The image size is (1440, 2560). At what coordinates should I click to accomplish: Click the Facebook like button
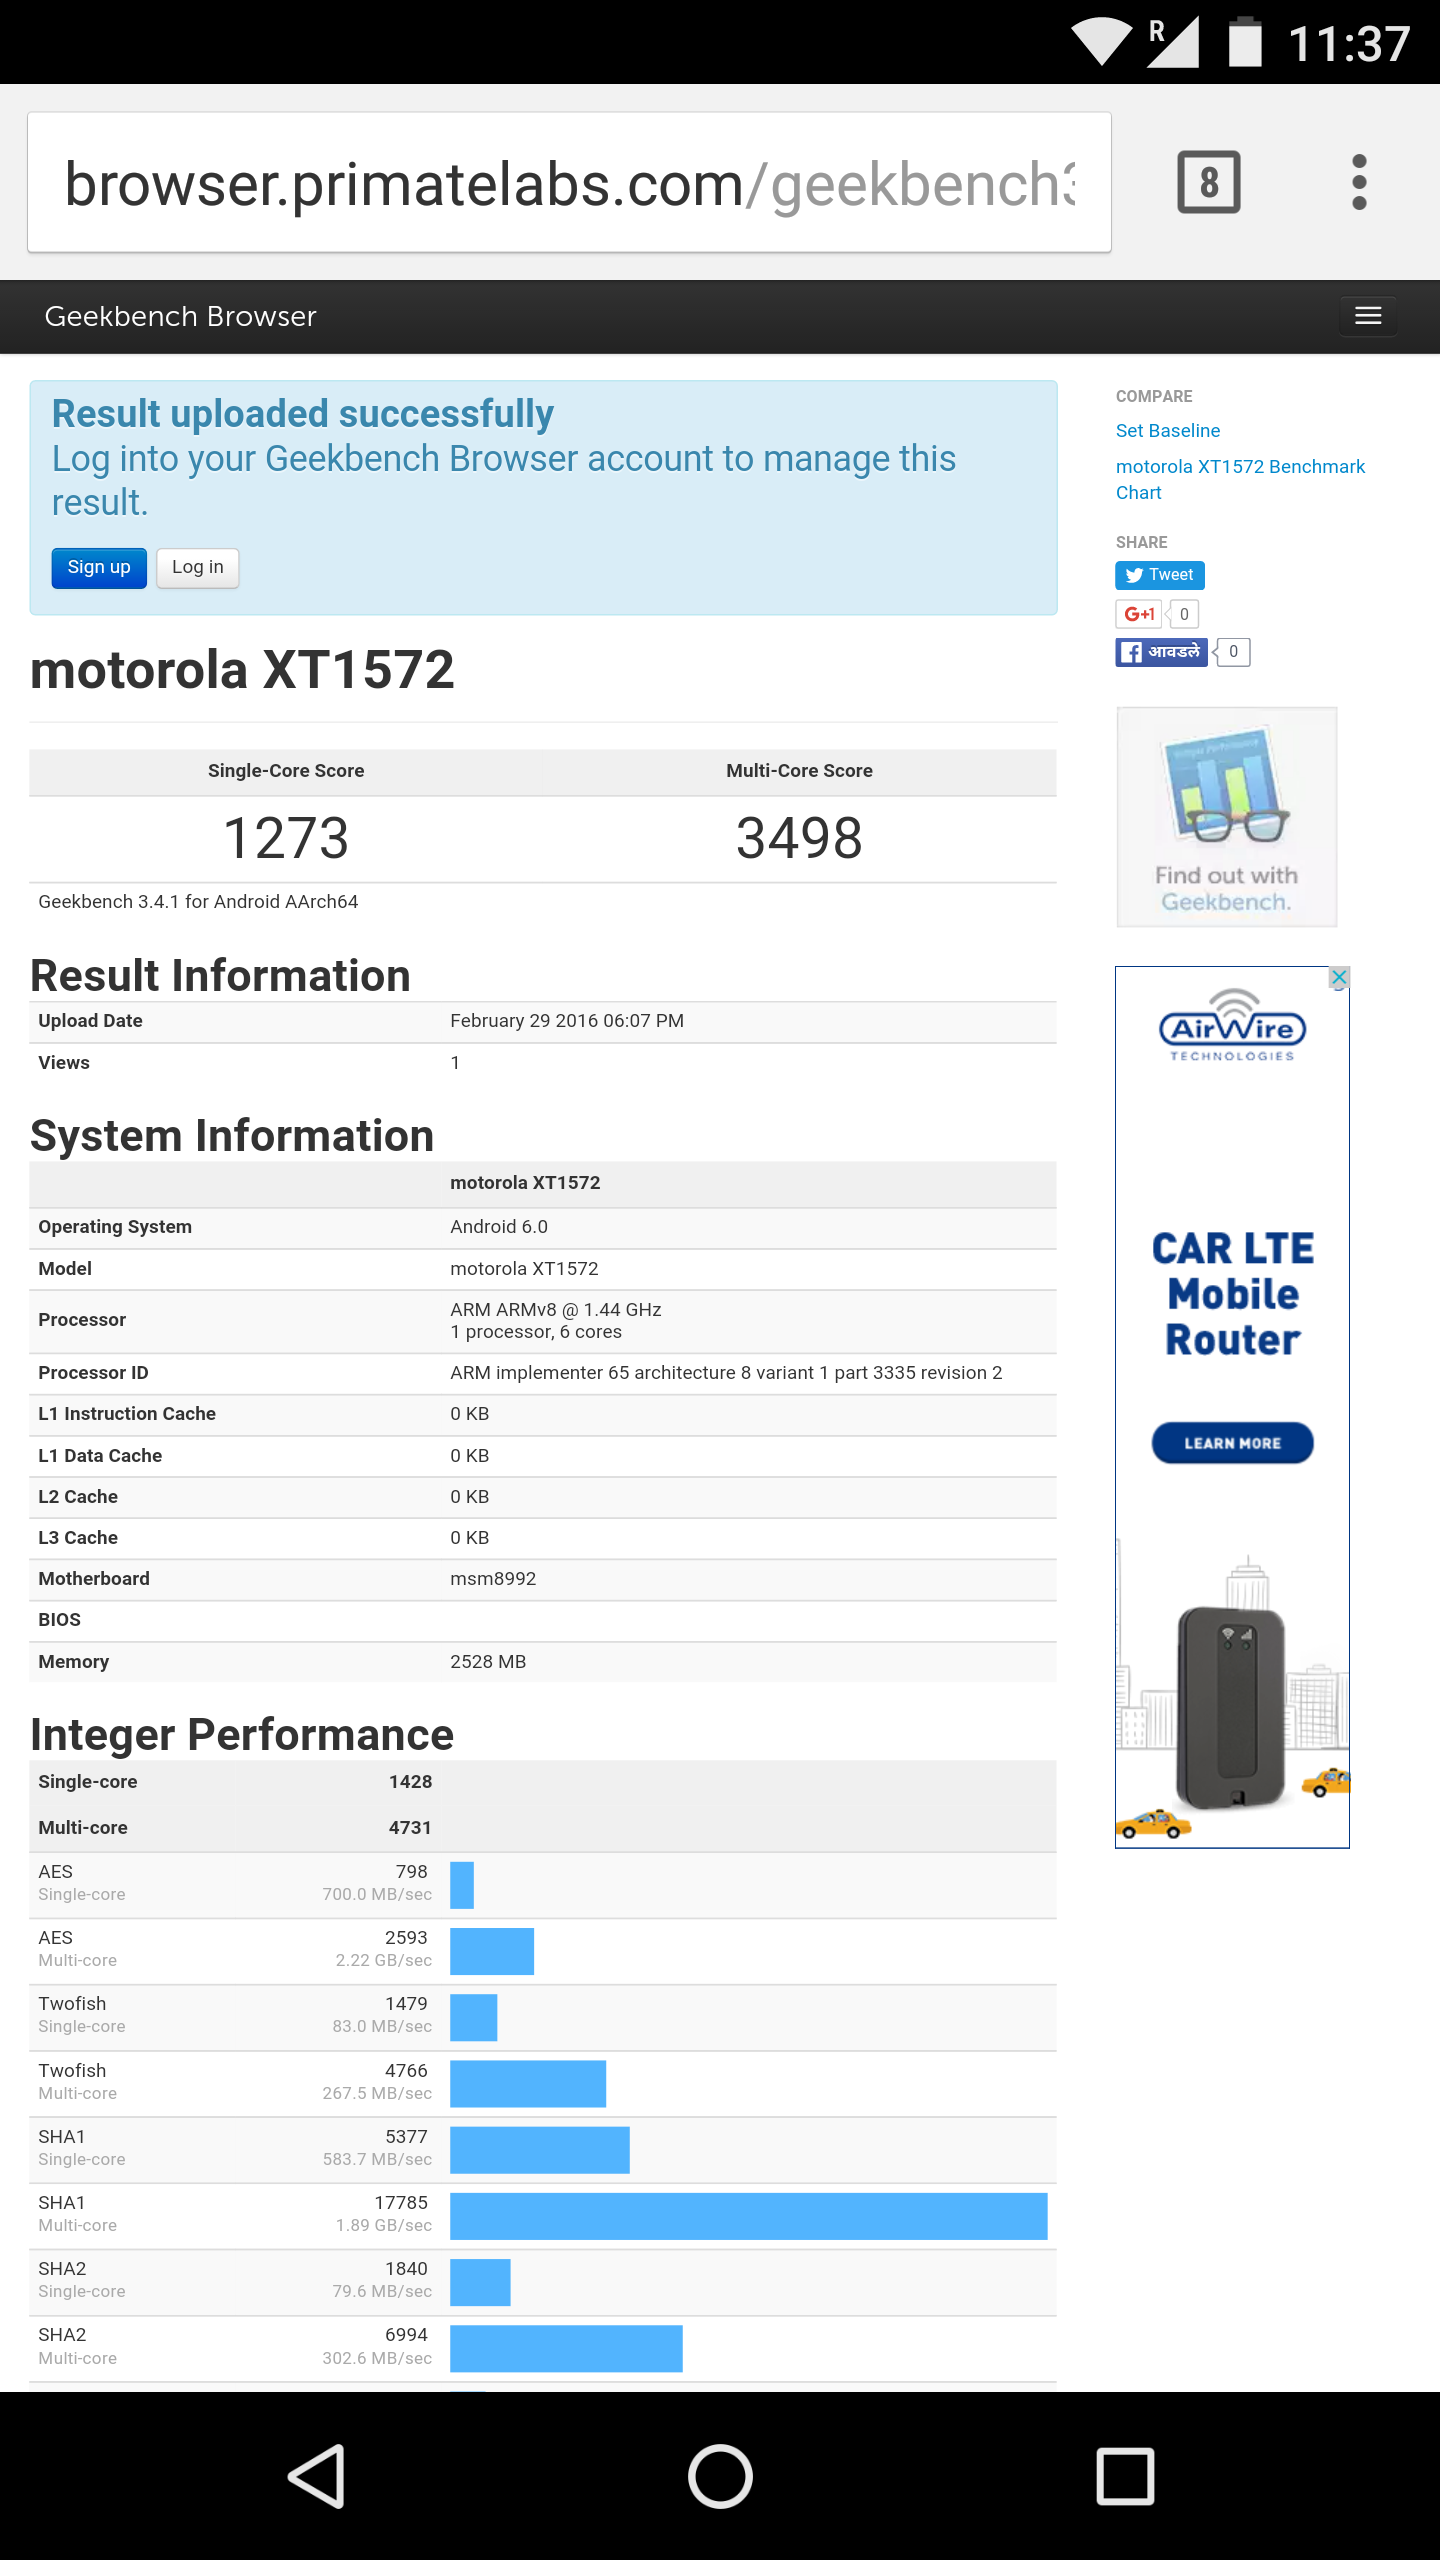coord(1161,652)
